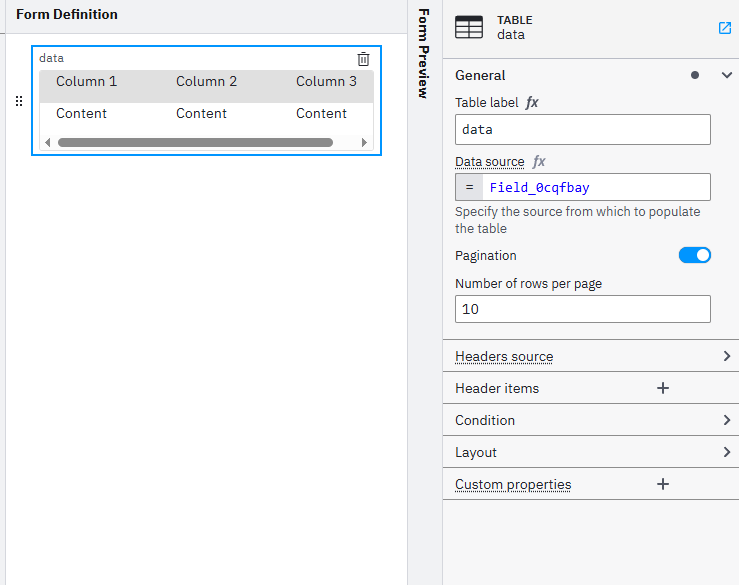This screenshot has width=739, height=585.
Task: Click the fx icon next to Data source
Action: pyautogui.click(x=539, y=161)
